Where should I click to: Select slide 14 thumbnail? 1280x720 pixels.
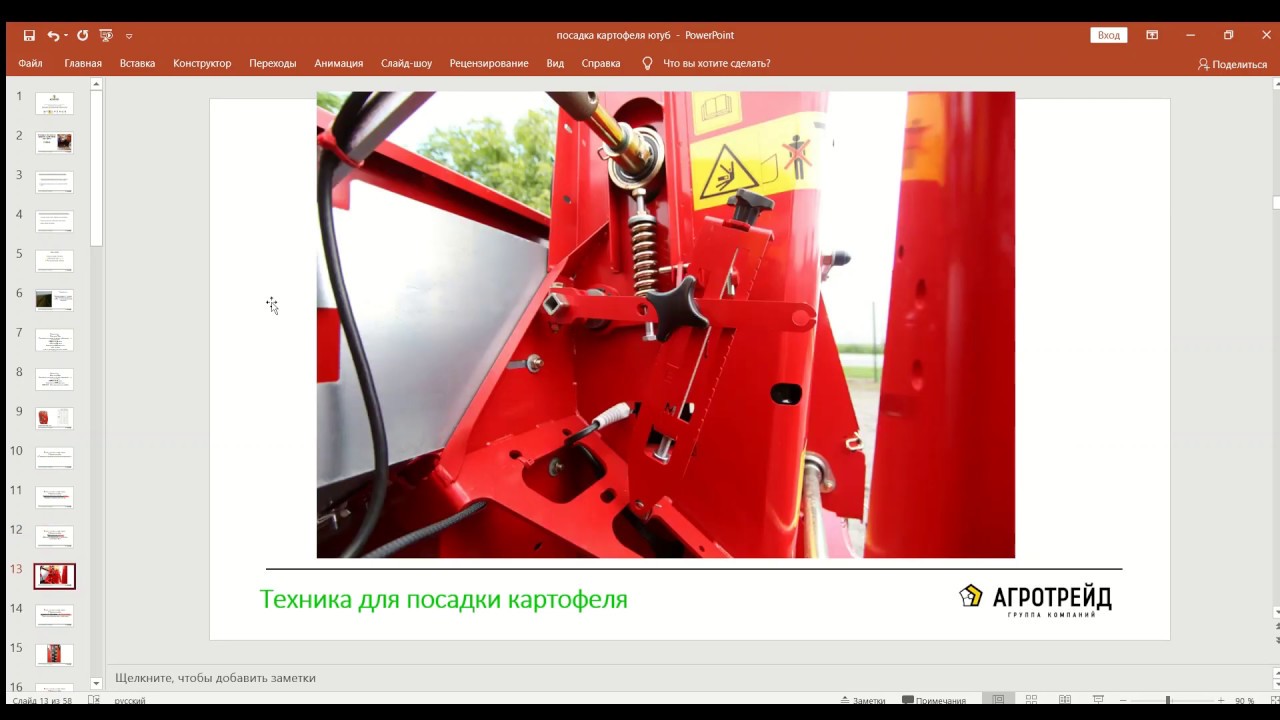coord(54,615)
